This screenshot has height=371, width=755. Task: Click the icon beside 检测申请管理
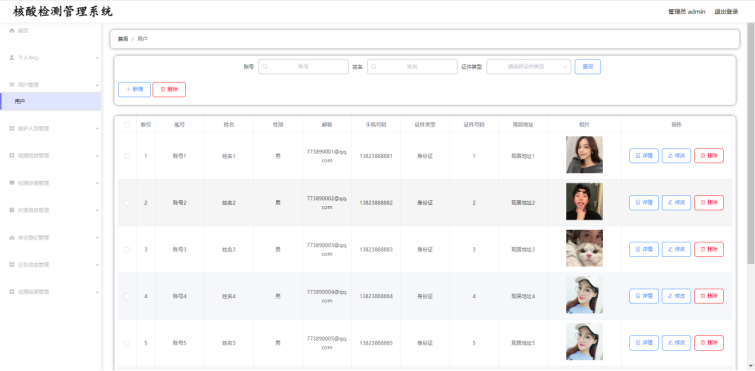12,183
